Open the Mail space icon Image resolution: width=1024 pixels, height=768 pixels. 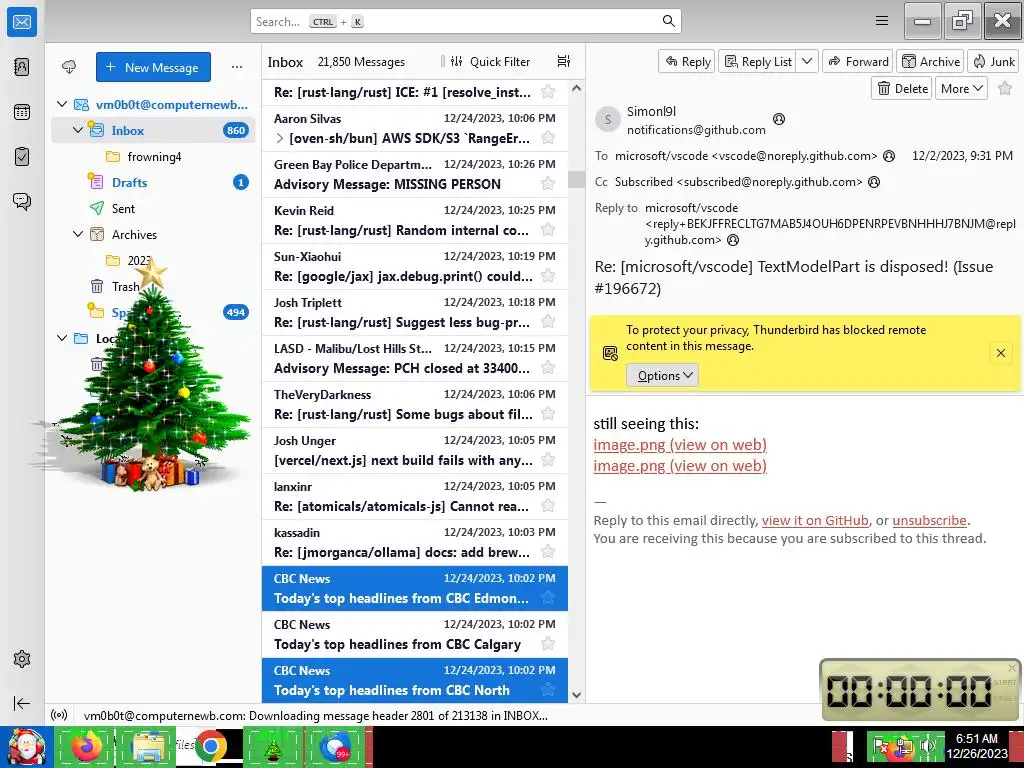22,22
